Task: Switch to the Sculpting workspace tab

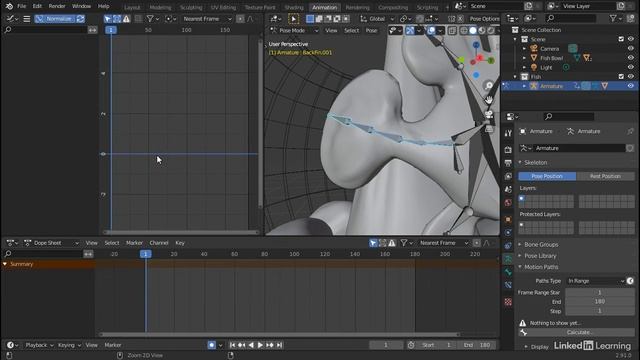Action: tap(191, 7)
